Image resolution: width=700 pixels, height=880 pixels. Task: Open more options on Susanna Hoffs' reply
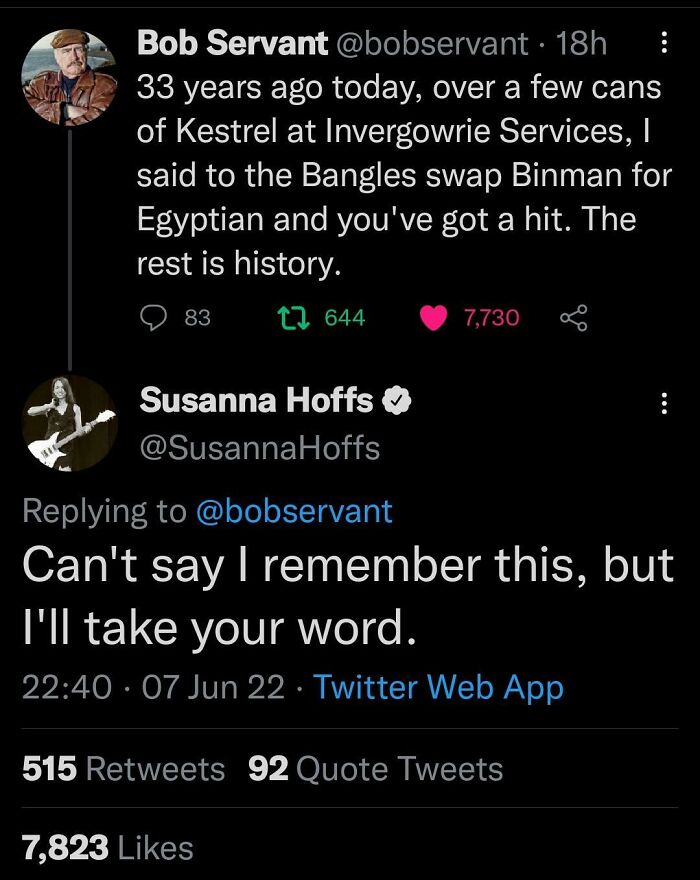tap(660, 402)
